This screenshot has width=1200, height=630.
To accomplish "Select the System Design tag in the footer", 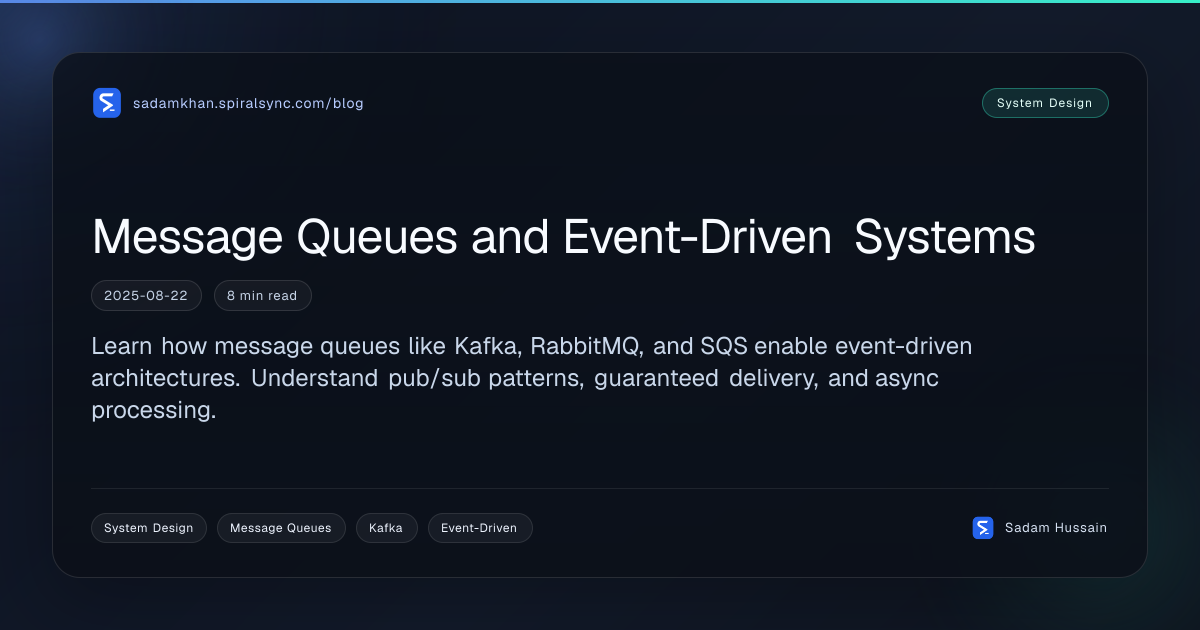I will point(149,528).
